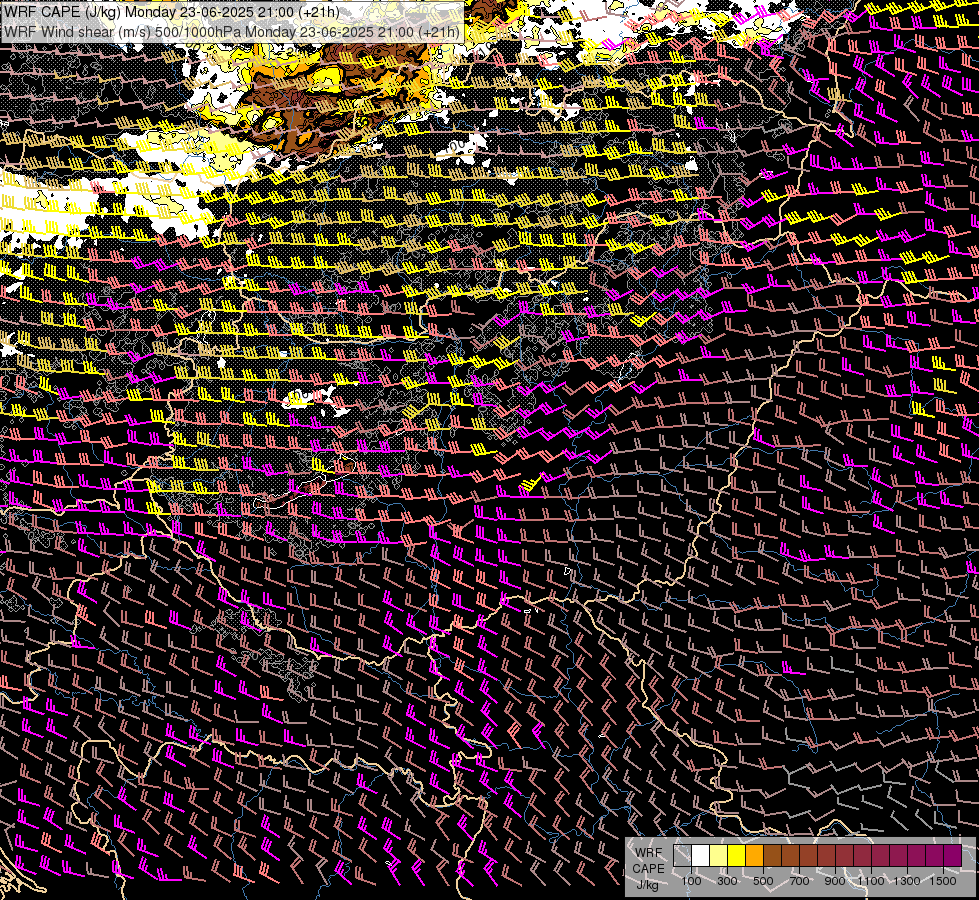The image size is (979, 900).
Task: Choose the orange 400–500 legend swatch
Action: pos(754,855)
